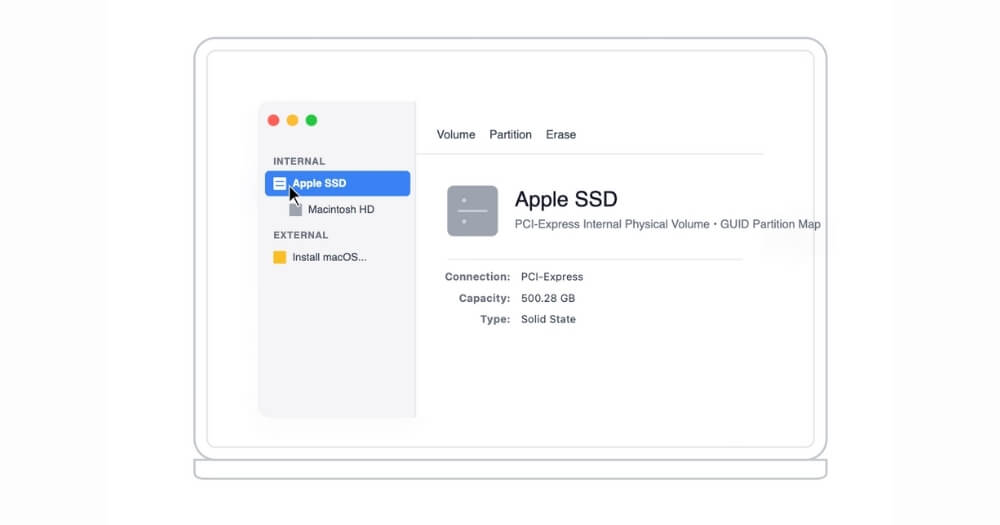
Task: Click the large gray drive icon in details
Action: (x=472, y=211)
